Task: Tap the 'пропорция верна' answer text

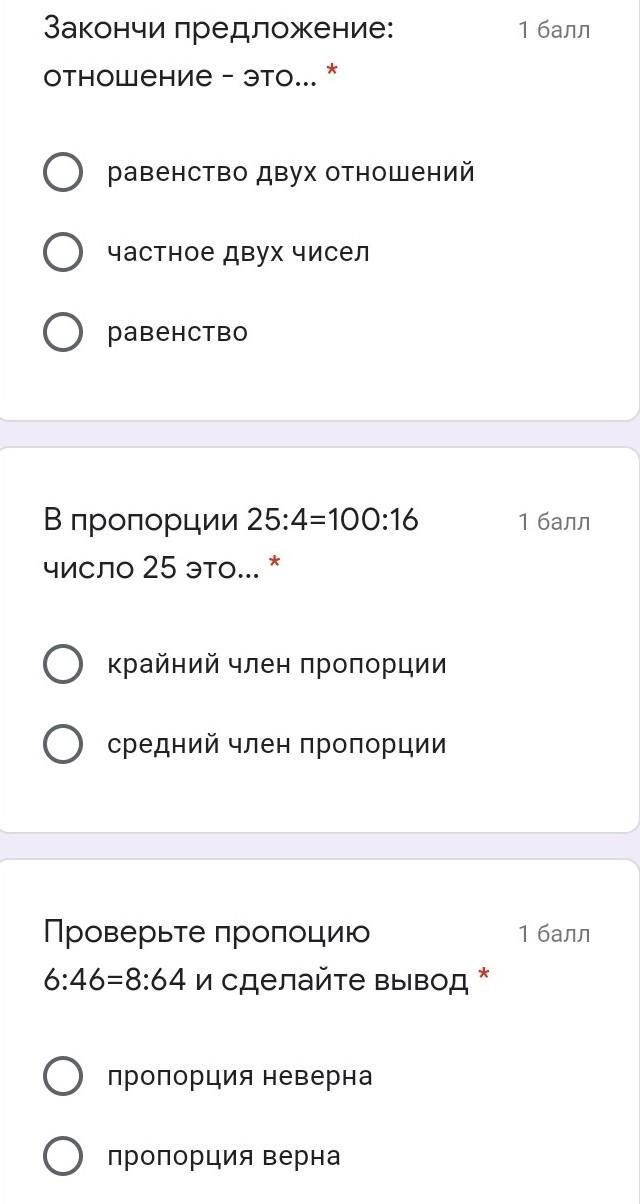Action: [224, 1156]
